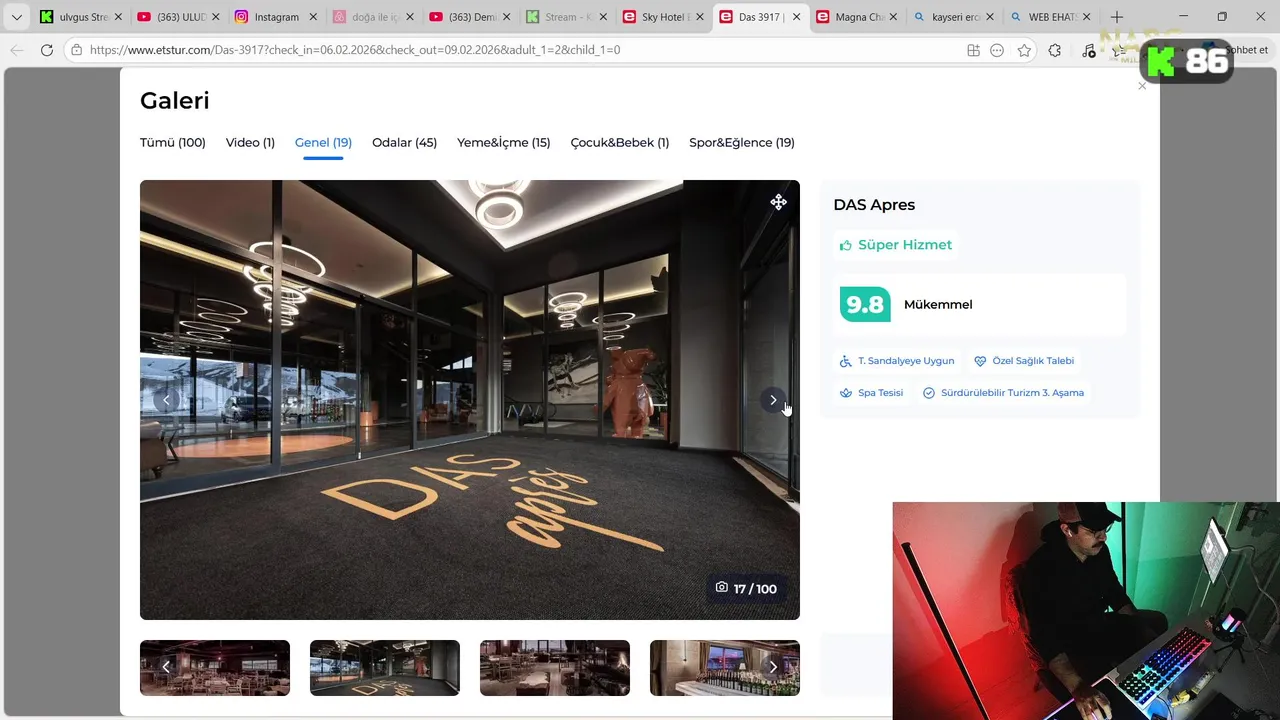Screen dimensions: 1280x720
Task: Switch to the Instagram tab
Action: [275, 17]
